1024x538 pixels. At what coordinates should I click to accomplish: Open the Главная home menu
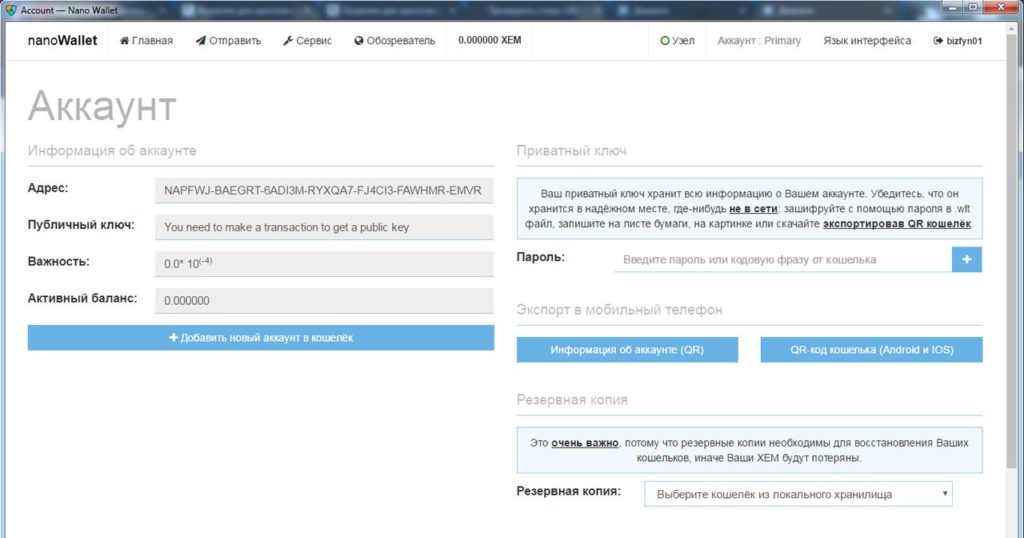(x=146, y=40)
